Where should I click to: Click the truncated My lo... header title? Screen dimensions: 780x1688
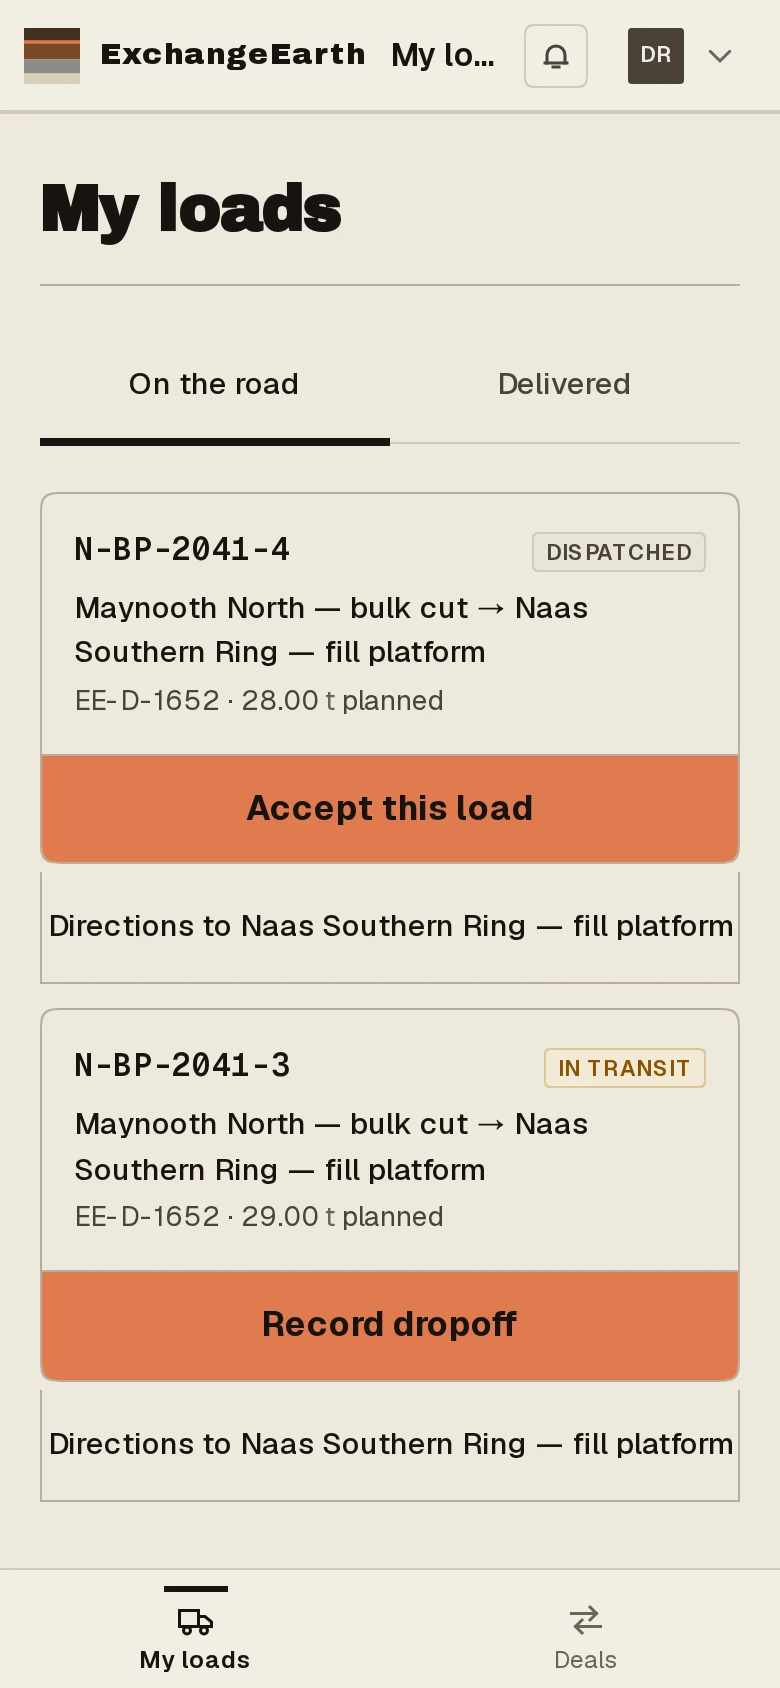(x=443, y=55)
